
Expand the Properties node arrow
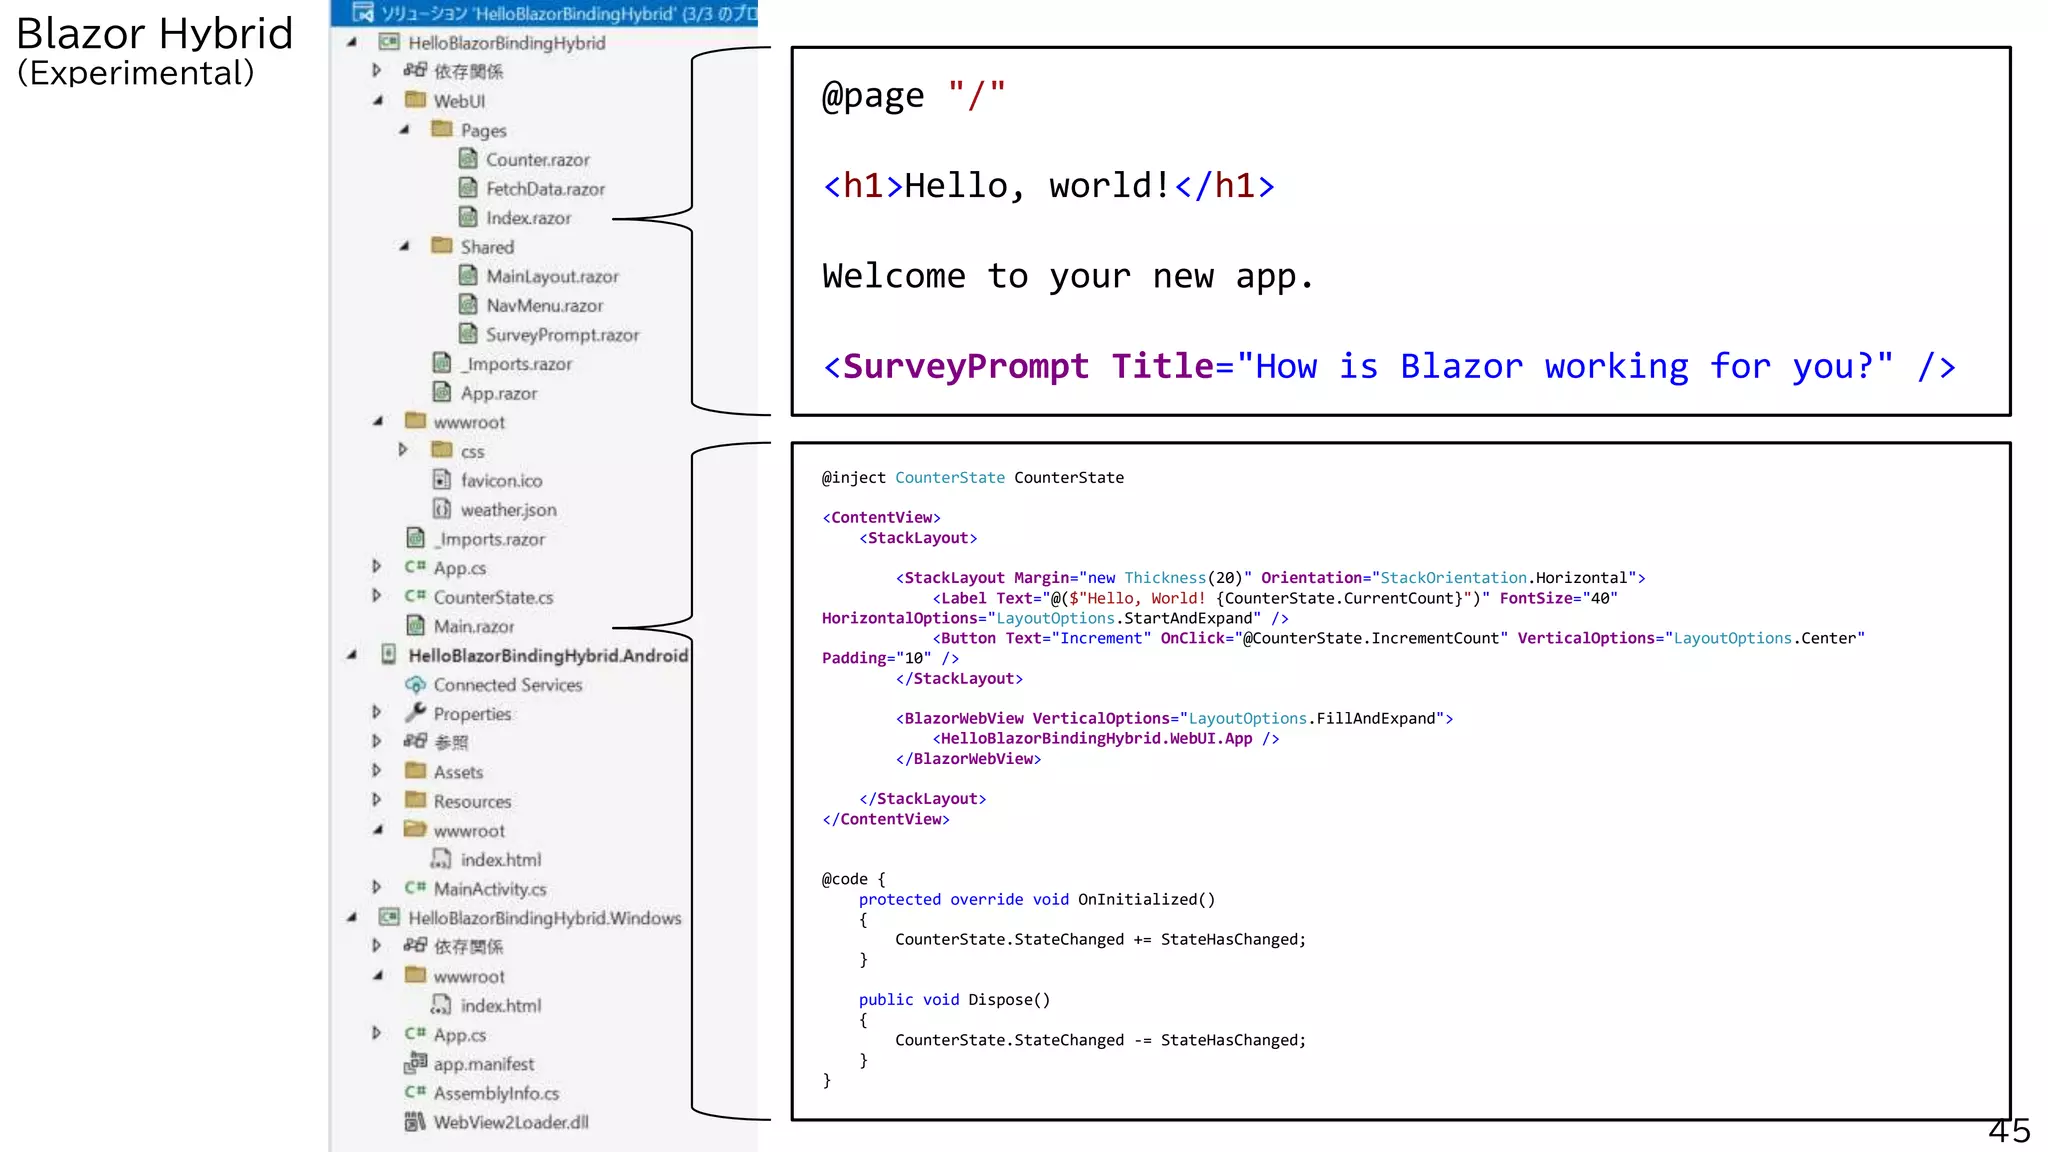[x=377, y=713]
